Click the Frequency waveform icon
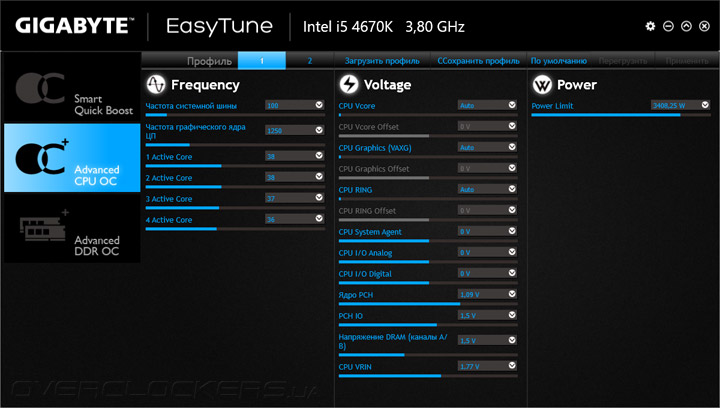Image resolution: width=720 pixels, height=408 pixels. pos(156,84)
